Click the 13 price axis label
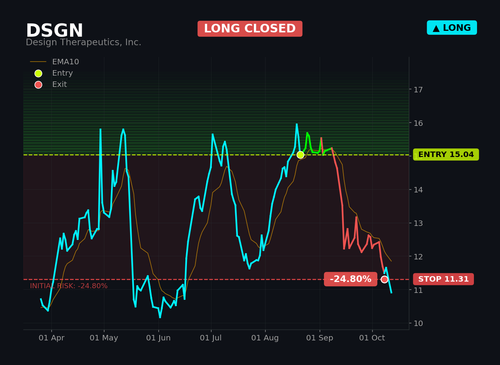 click(418, 223)
